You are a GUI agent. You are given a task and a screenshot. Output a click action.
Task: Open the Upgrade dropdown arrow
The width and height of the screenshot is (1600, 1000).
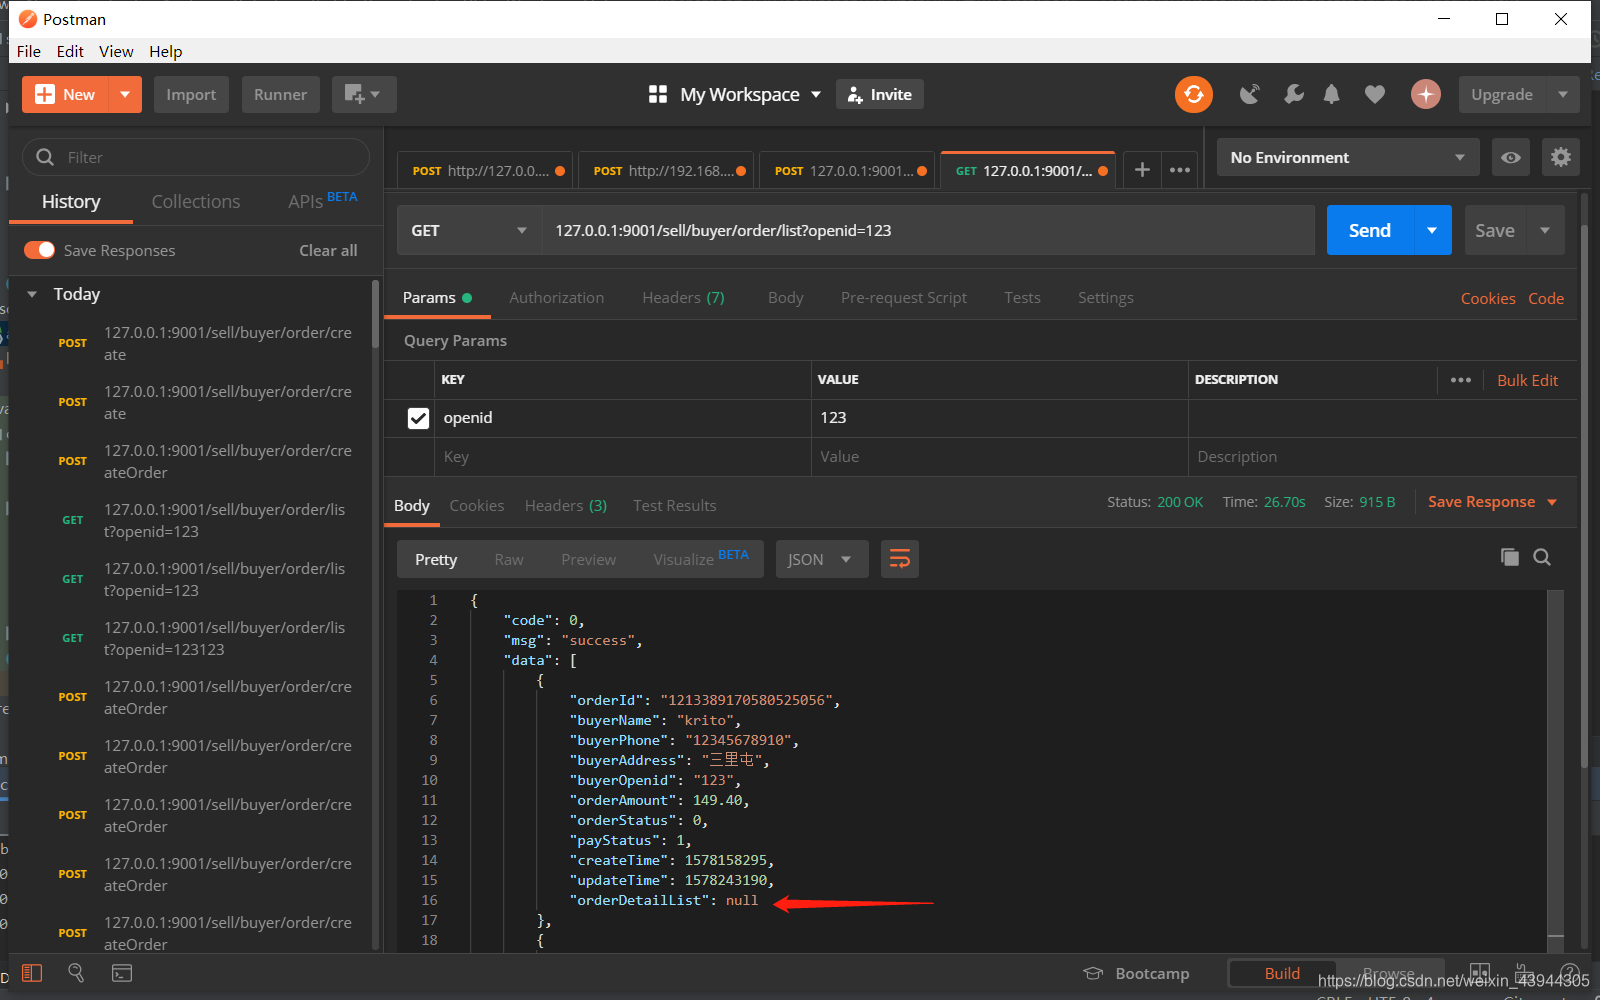tap(1563, 95)
